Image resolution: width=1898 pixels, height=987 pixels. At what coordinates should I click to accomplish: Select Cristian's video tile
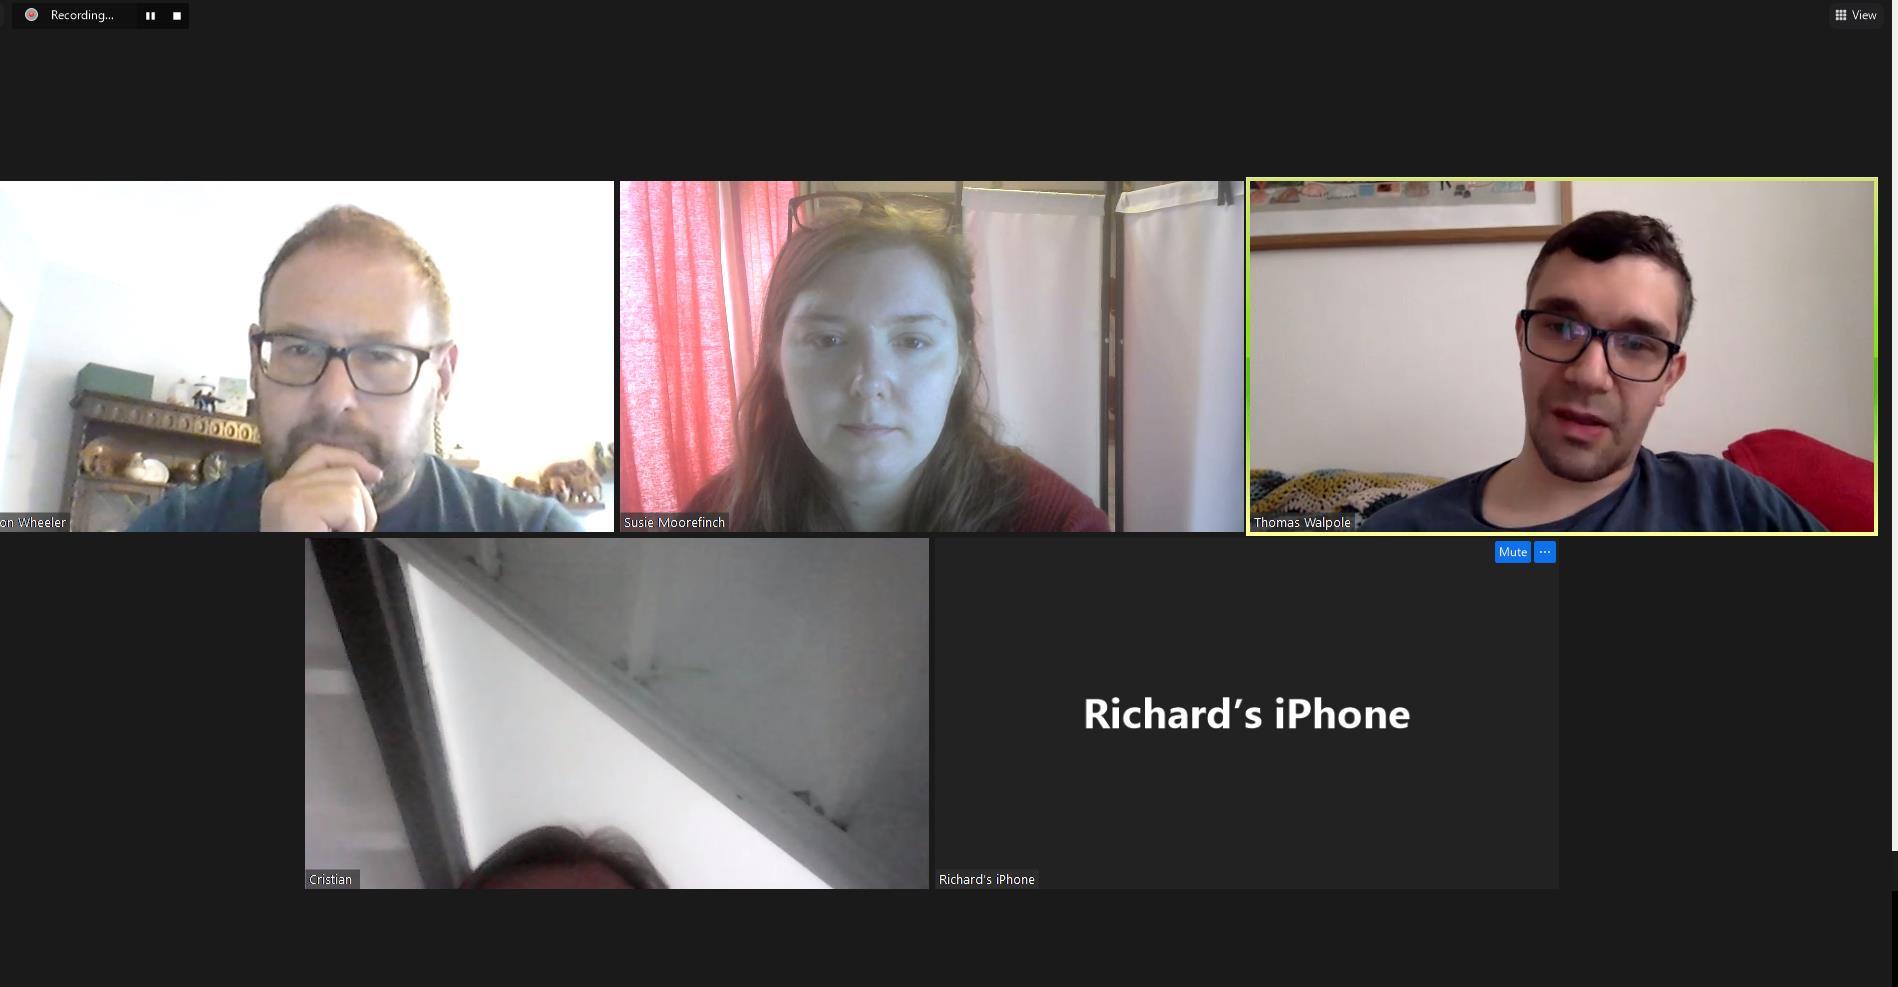click(x=617, y=713)
